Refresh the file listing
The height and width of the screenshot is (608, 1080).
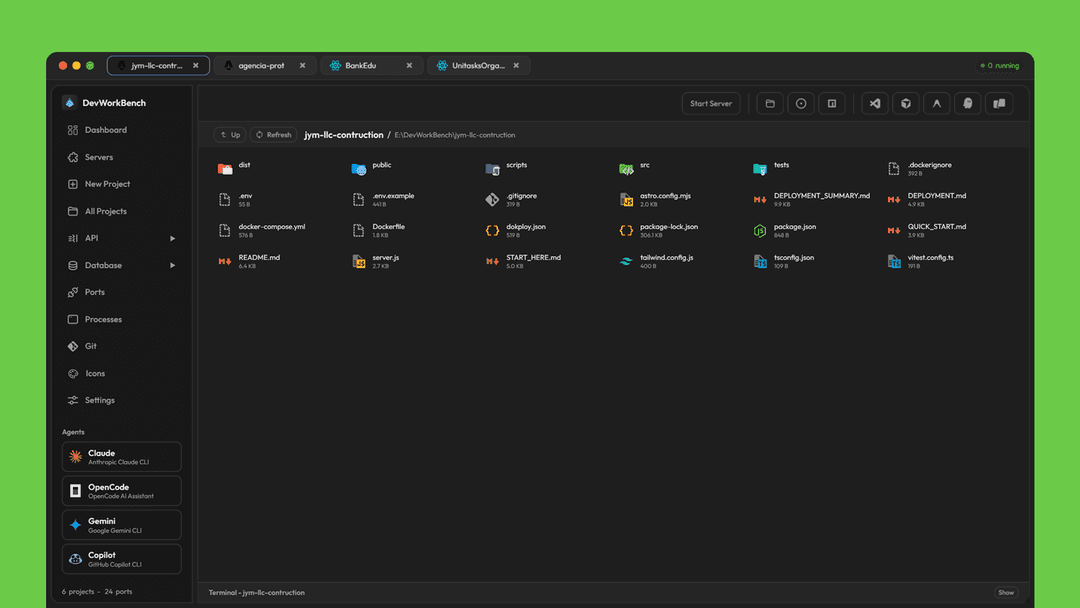tap(273, 134)
